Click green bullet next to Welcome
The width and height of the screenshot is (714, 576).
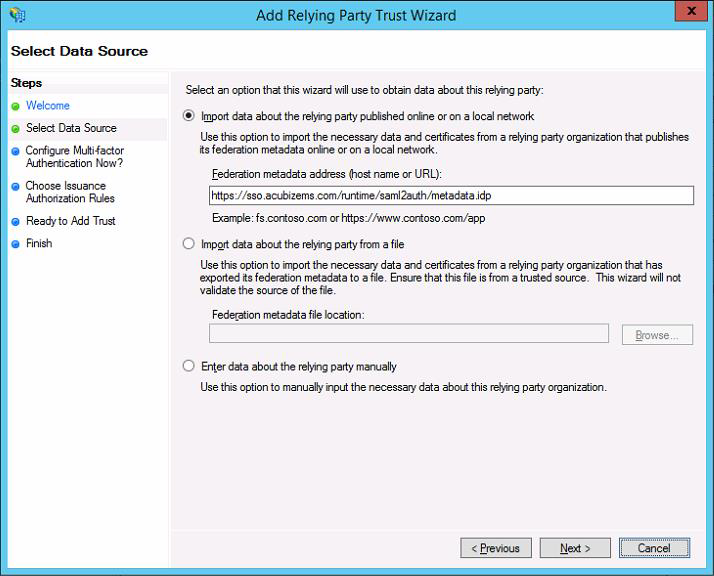pyautogui.click(x=15, y=106)
